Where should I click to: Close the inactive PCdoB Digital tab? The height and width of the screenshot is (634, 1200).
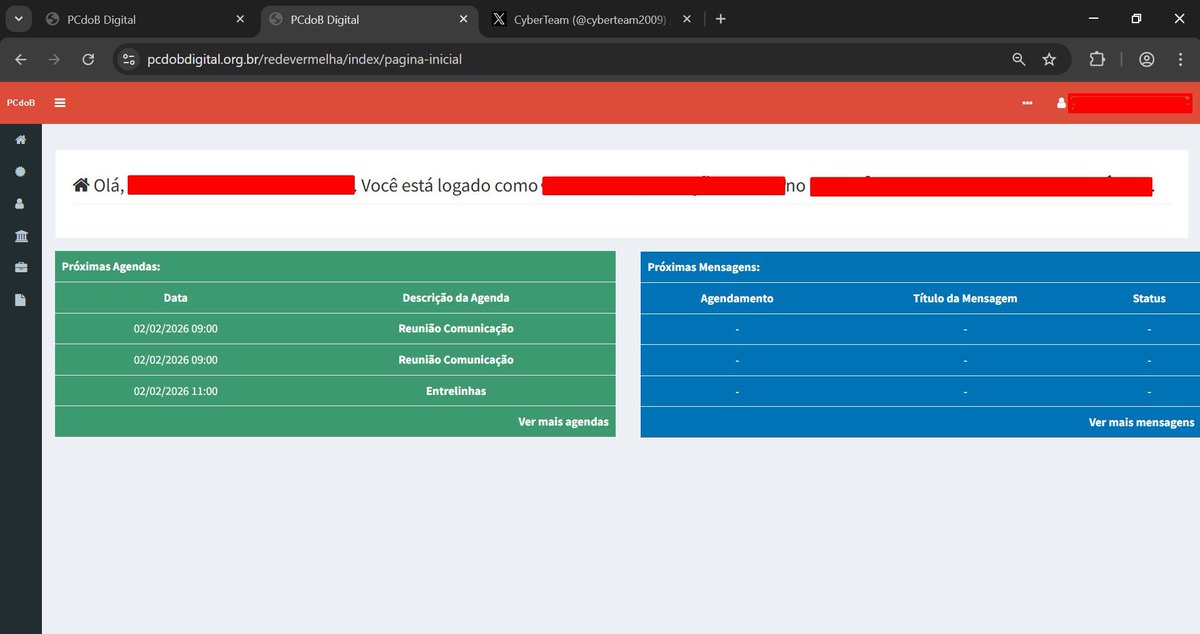point(239,19)
